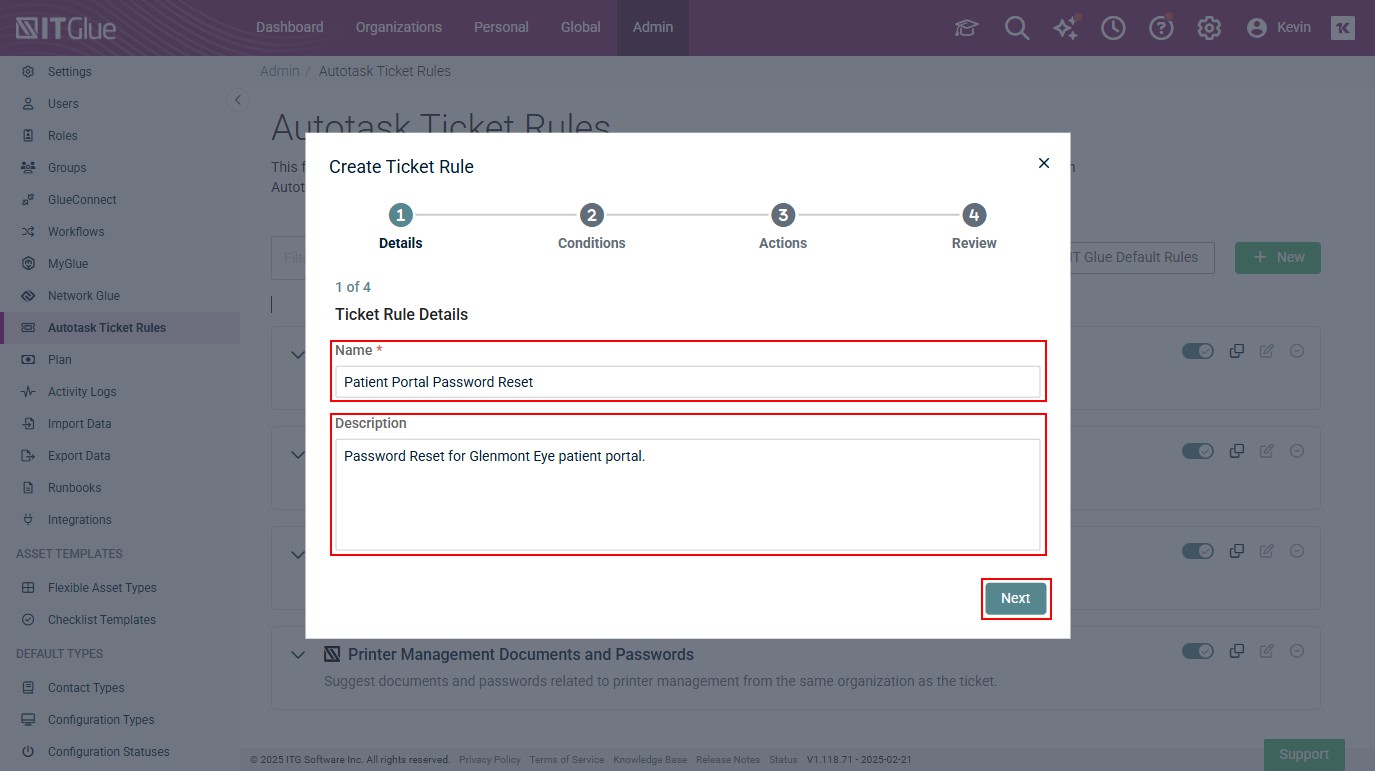Jump to step 2 Conditions
Viewport: 1375px width, 771px height.
click(x=592, y=228)
